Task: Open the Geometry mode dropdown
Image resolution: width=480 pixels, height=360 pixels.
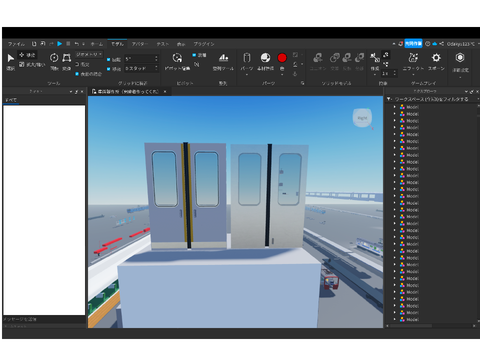Action: 89,54
